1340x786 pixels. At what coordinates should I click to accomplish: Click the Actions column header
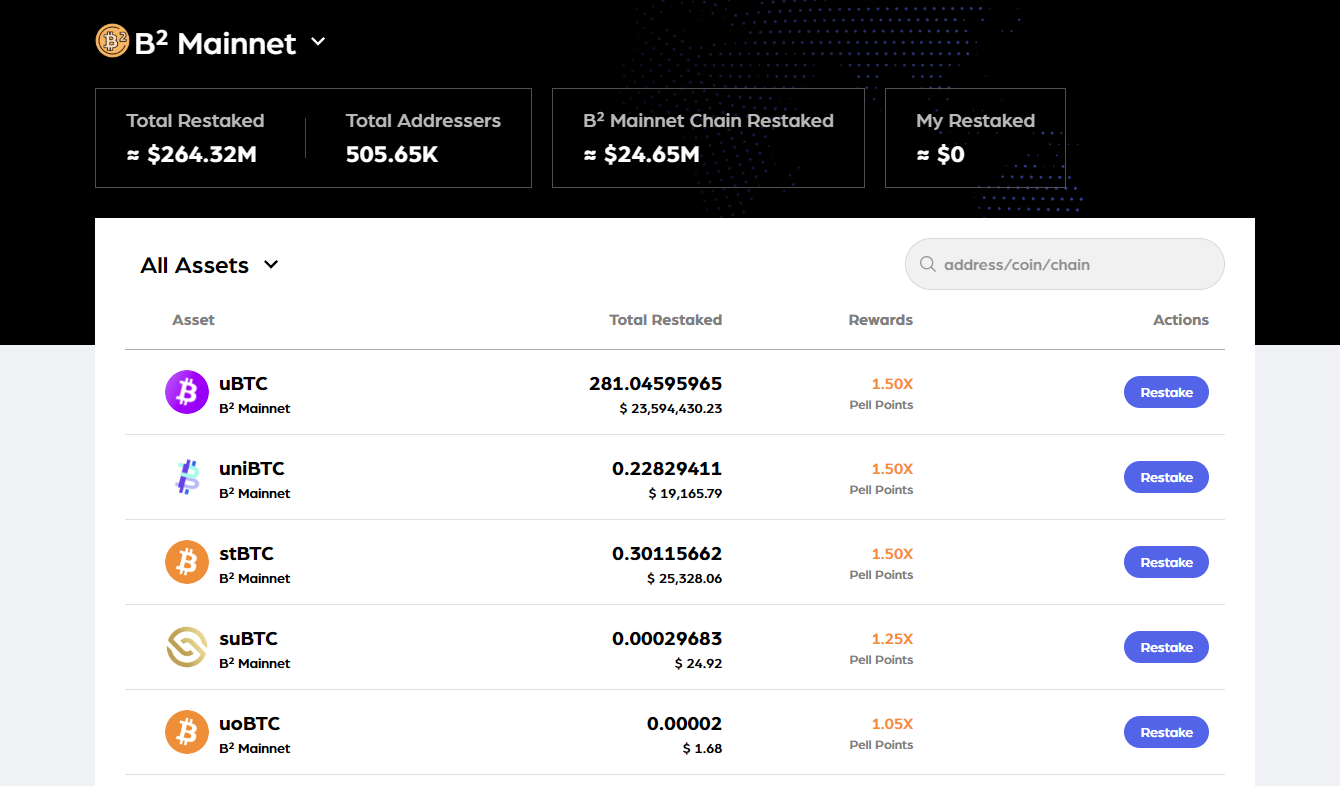(1181, 320)
